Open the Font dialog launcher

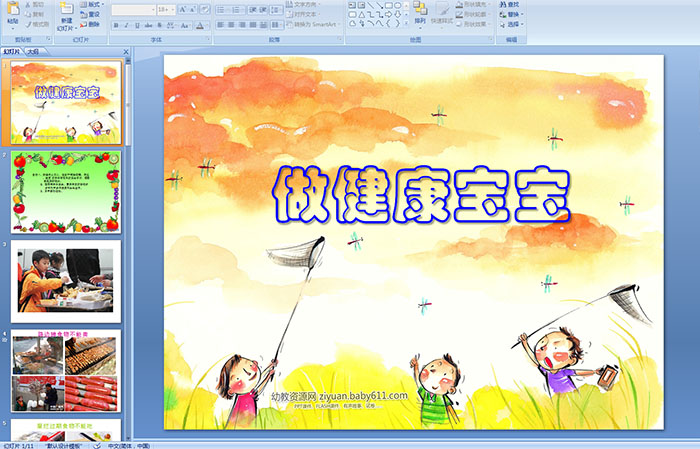tap(208, 39)
